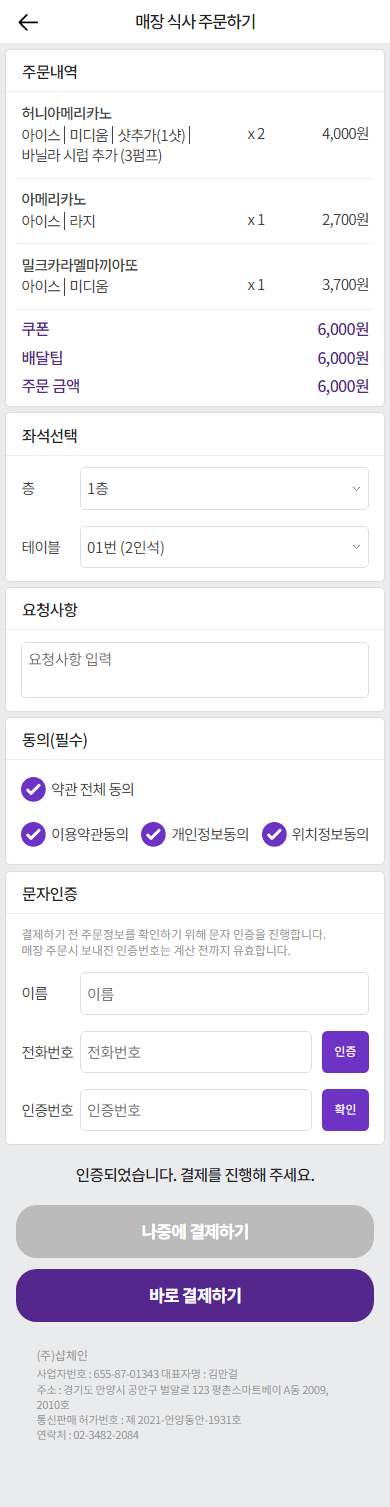Focus the 전화번호 input field

coord(196,1052)
